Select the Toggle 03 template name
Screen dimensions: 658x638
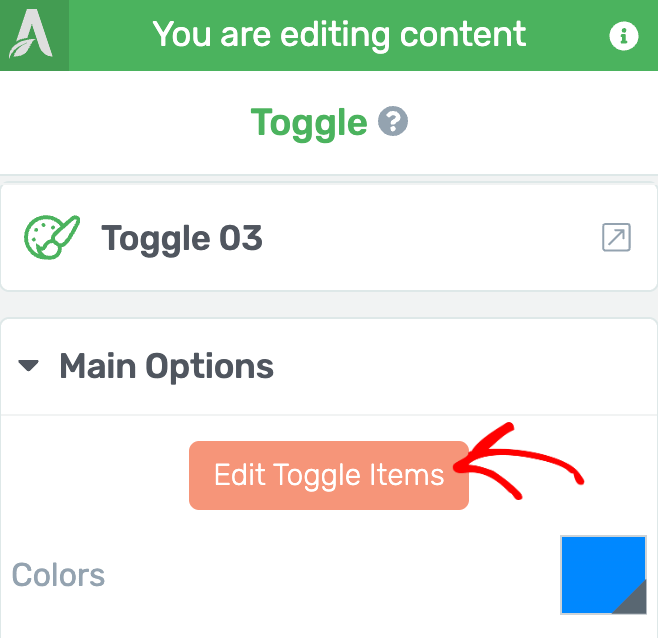(x=182, y=238)
